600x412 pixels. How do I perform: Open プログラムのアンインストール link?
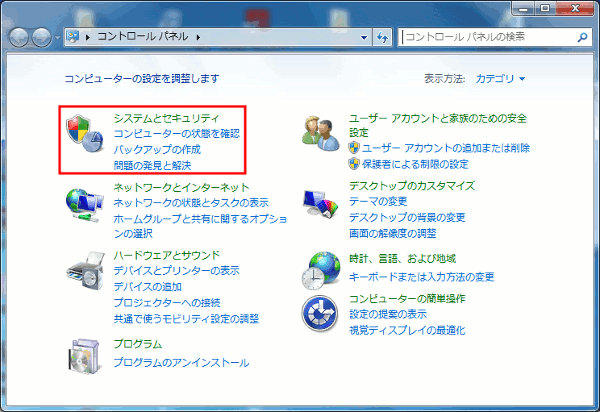point(181,362)
